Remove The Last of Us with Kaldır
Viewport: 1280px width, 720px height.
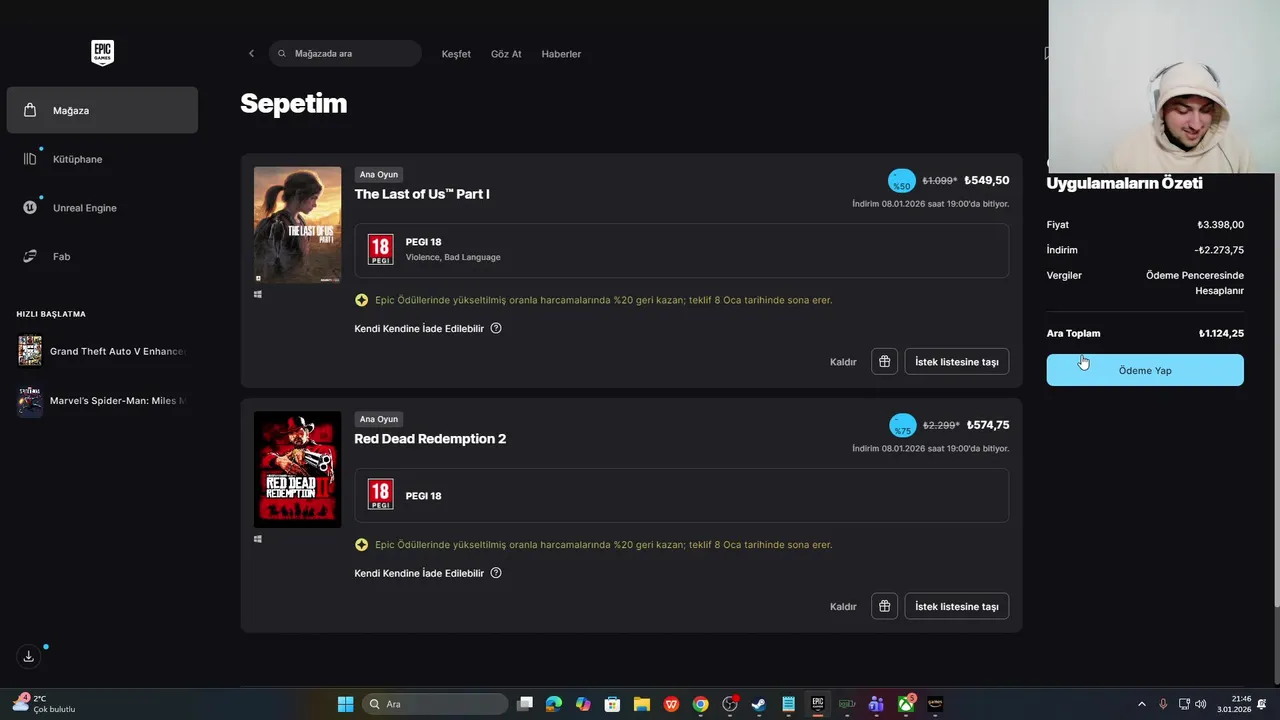(x=843, y=362)
